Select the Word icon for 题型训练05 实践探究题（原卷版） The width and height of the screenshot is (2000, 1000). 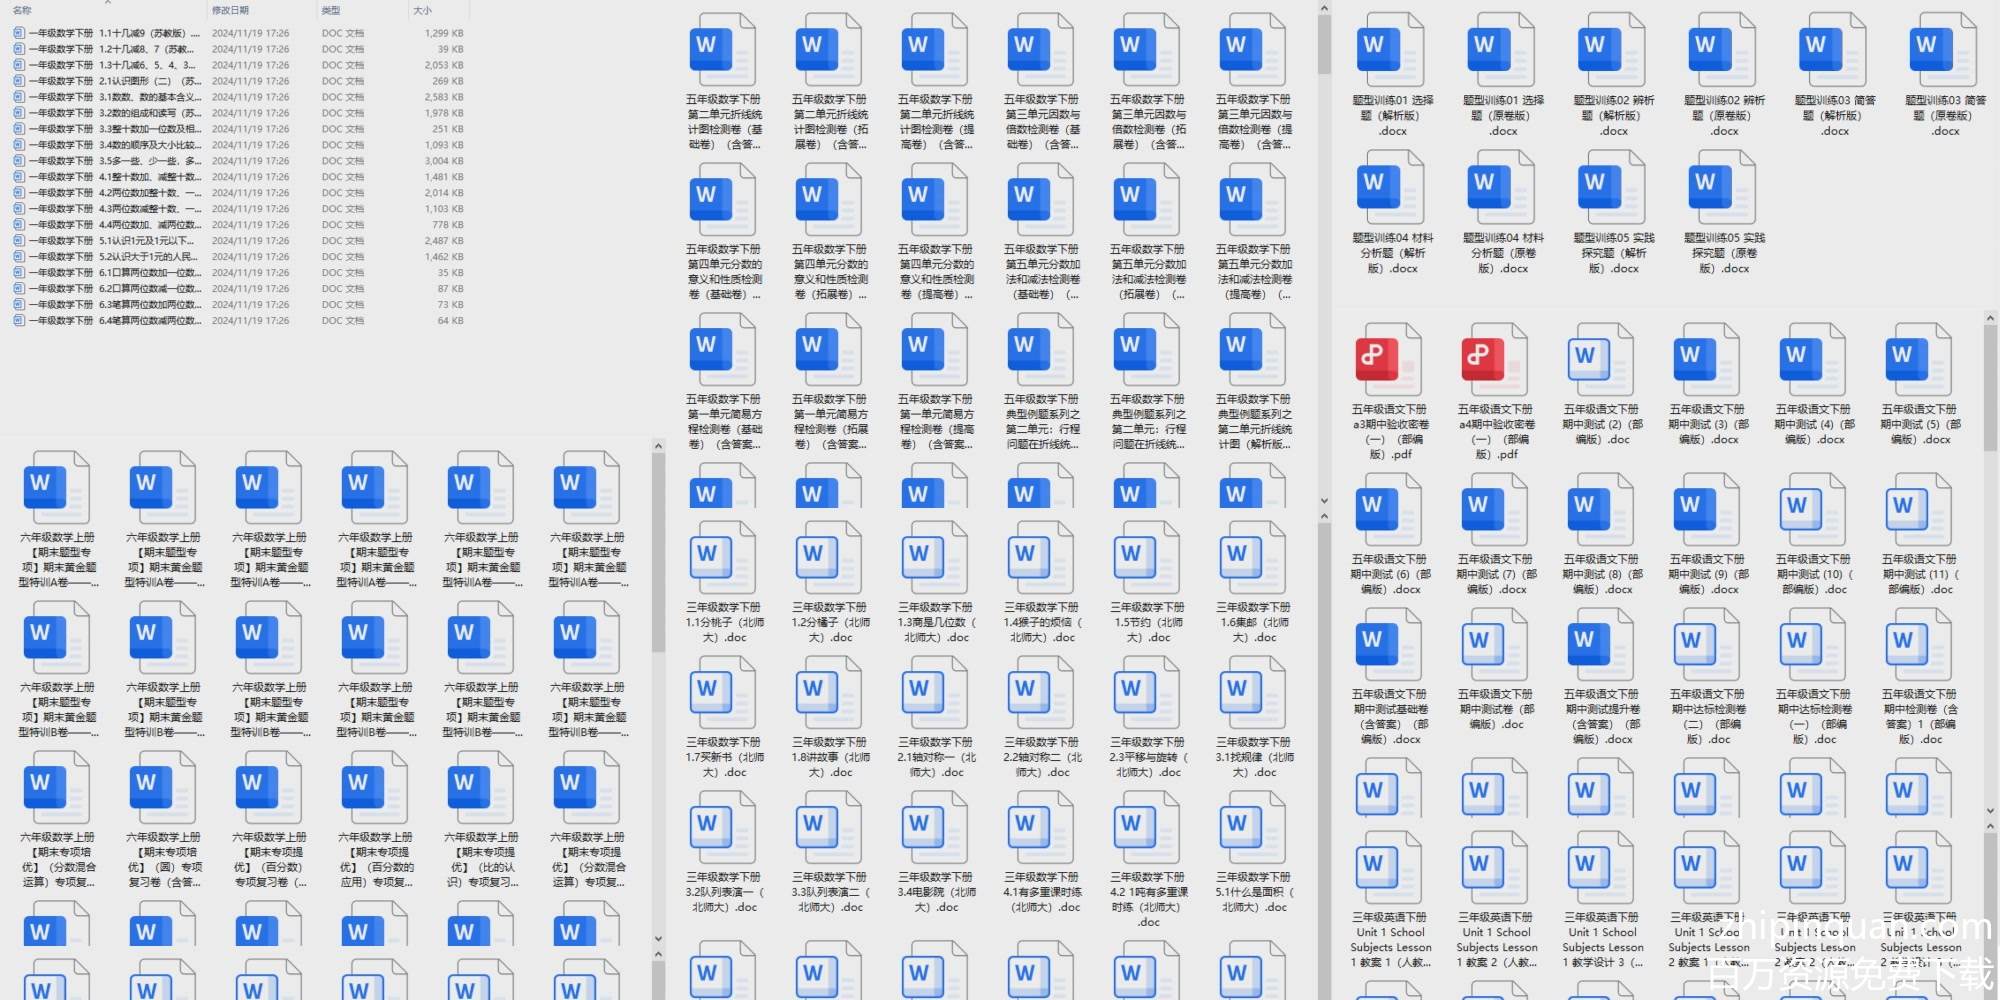point(1722,188)
